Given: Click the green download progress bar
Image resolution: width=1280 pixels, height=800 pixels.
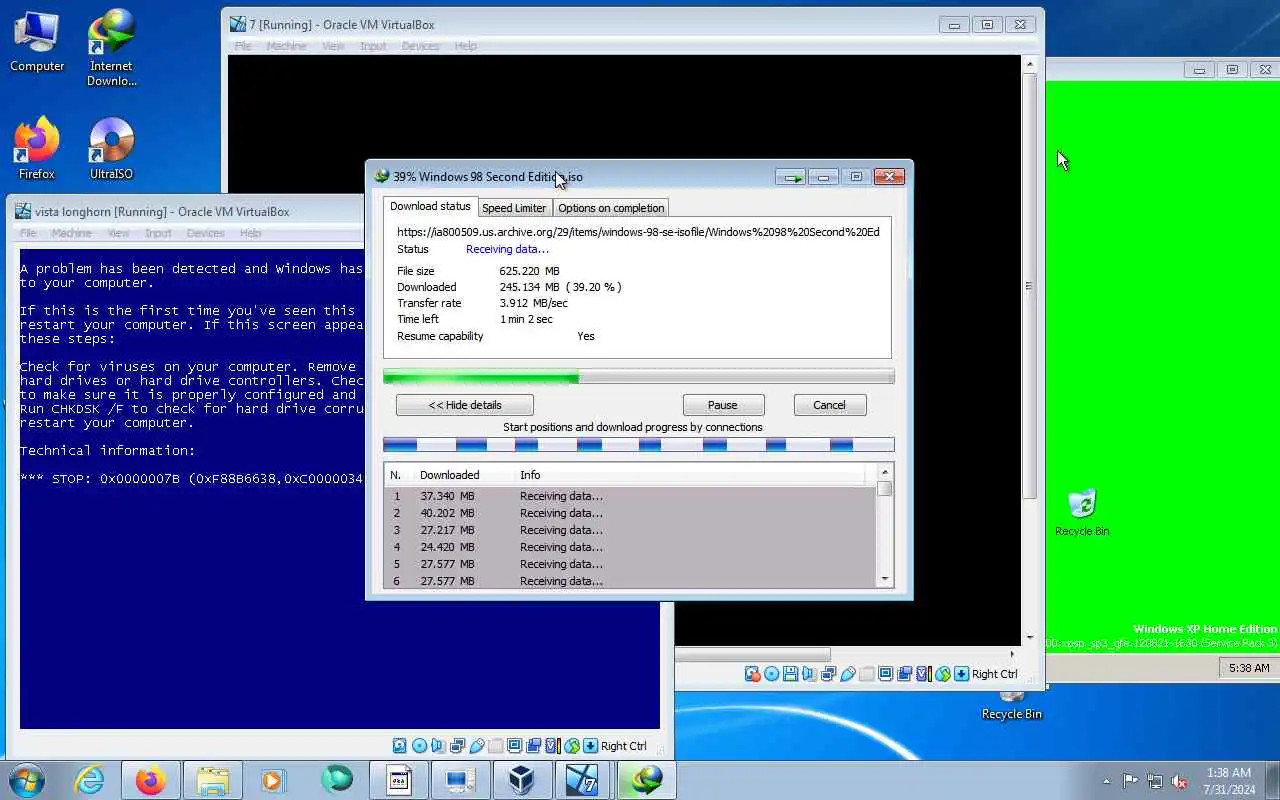Looking at the screenshot, I should pyautogui.click(x=639, y=377).
